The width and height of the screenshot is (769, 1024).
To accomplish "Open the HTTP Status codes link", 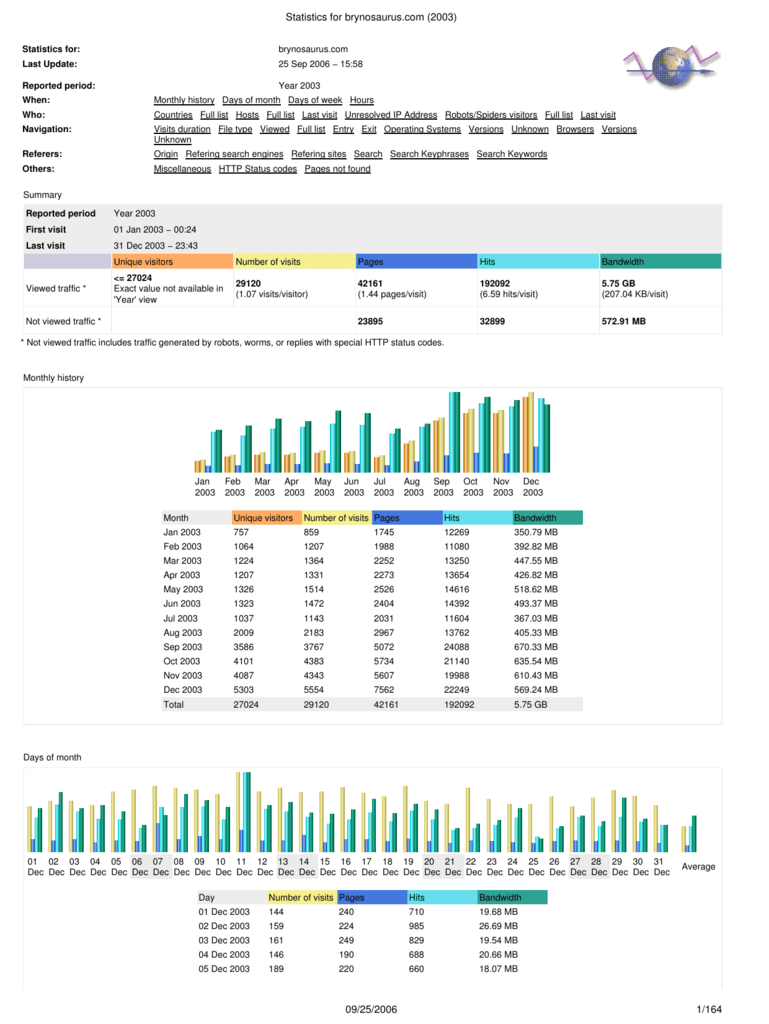I will (258, 169).
